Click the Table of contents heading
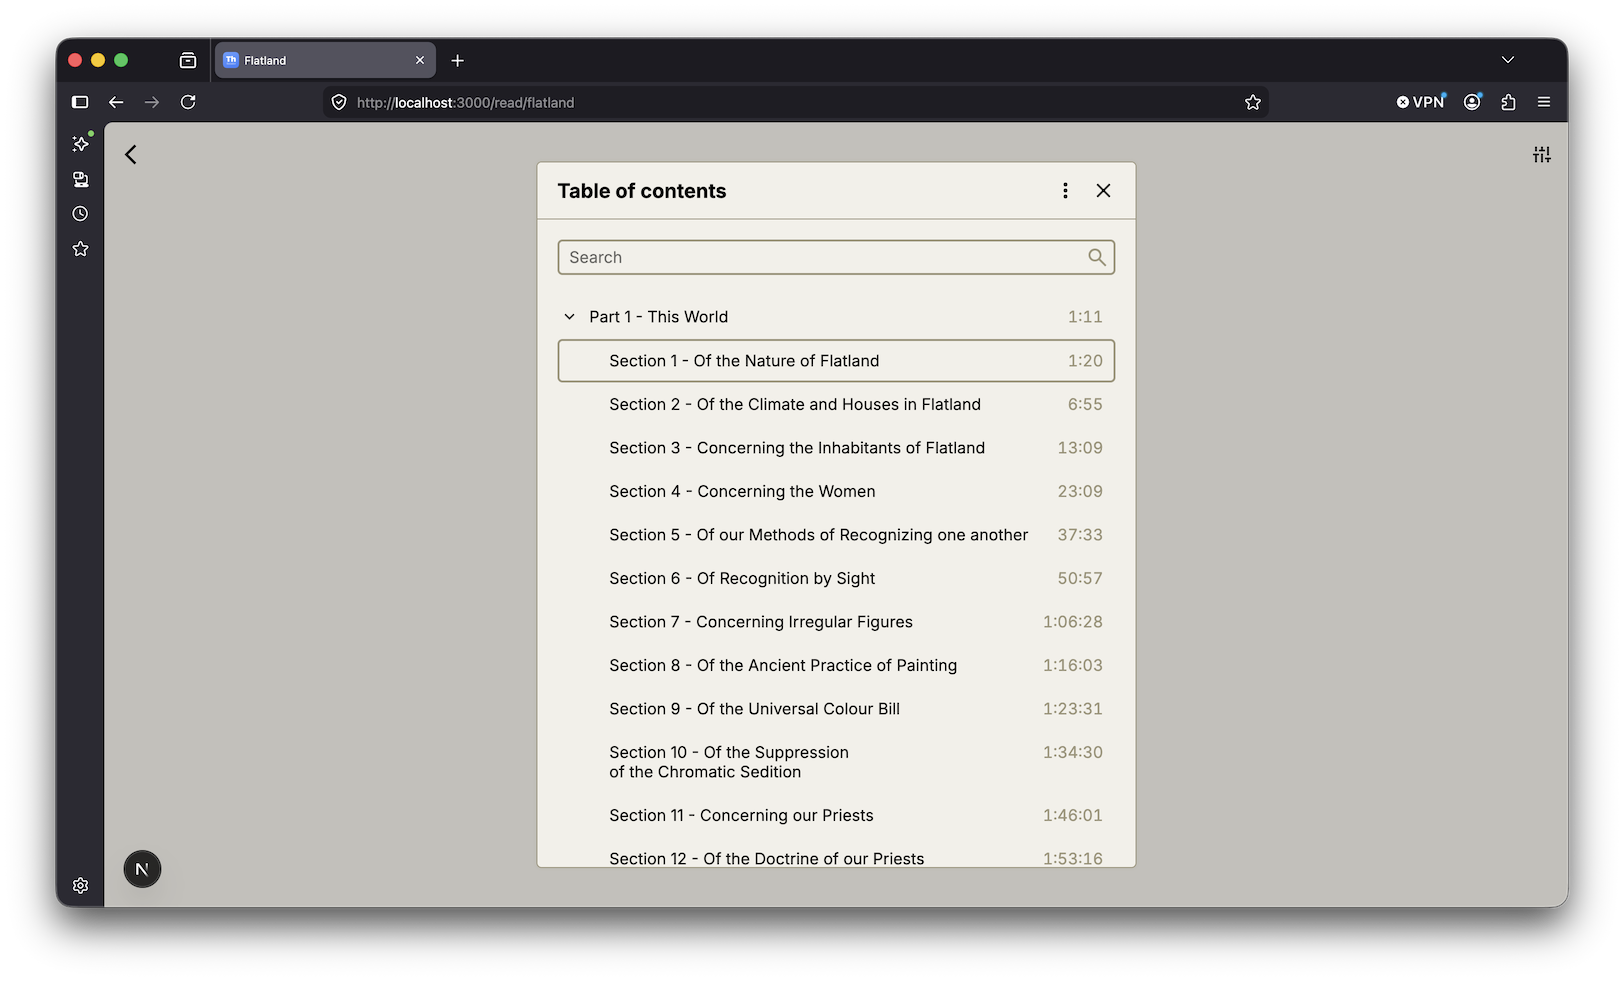Viewport: 1624px width, 981px height. 642,191
